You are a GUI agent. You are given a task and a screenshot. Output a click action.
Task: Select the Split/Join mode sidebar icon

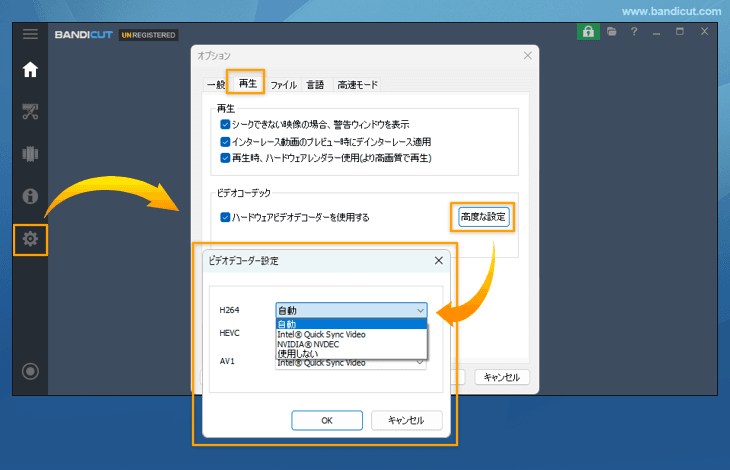click(30, 154)
